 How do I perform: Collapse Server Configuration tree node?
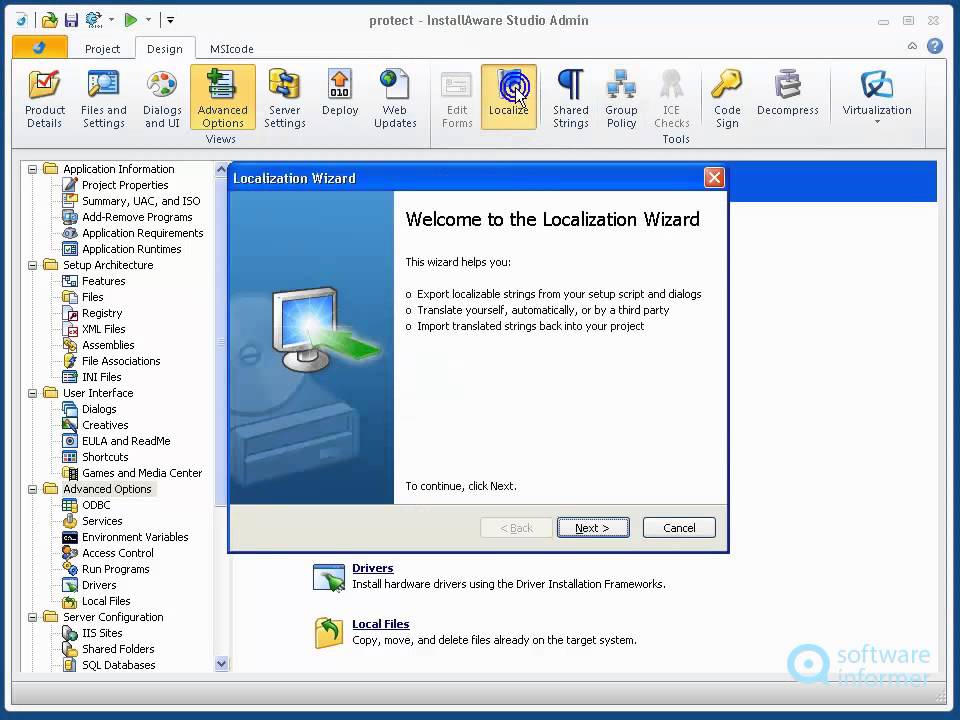(x=32, y=617)
